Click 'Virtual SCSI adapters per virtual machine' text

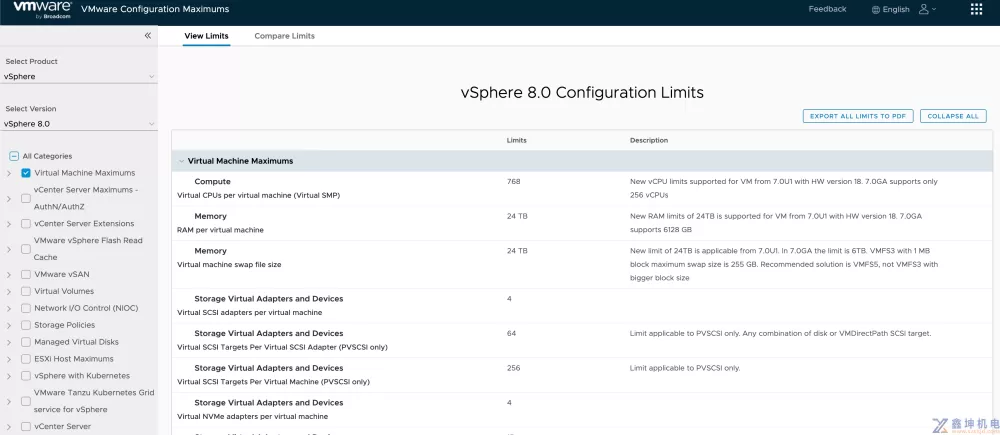click(249, 313)
